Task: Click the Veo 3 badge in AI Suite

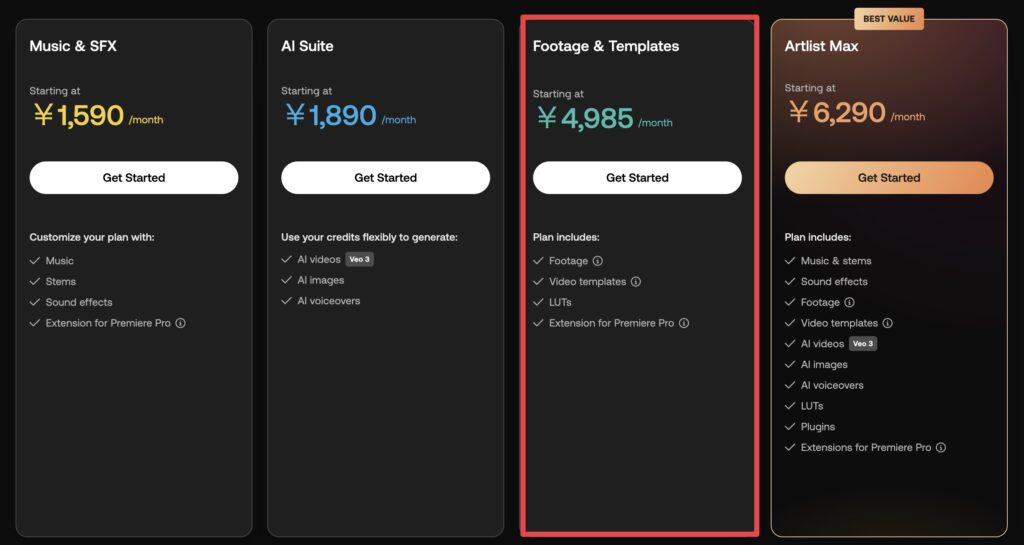Action: point(359,259)
